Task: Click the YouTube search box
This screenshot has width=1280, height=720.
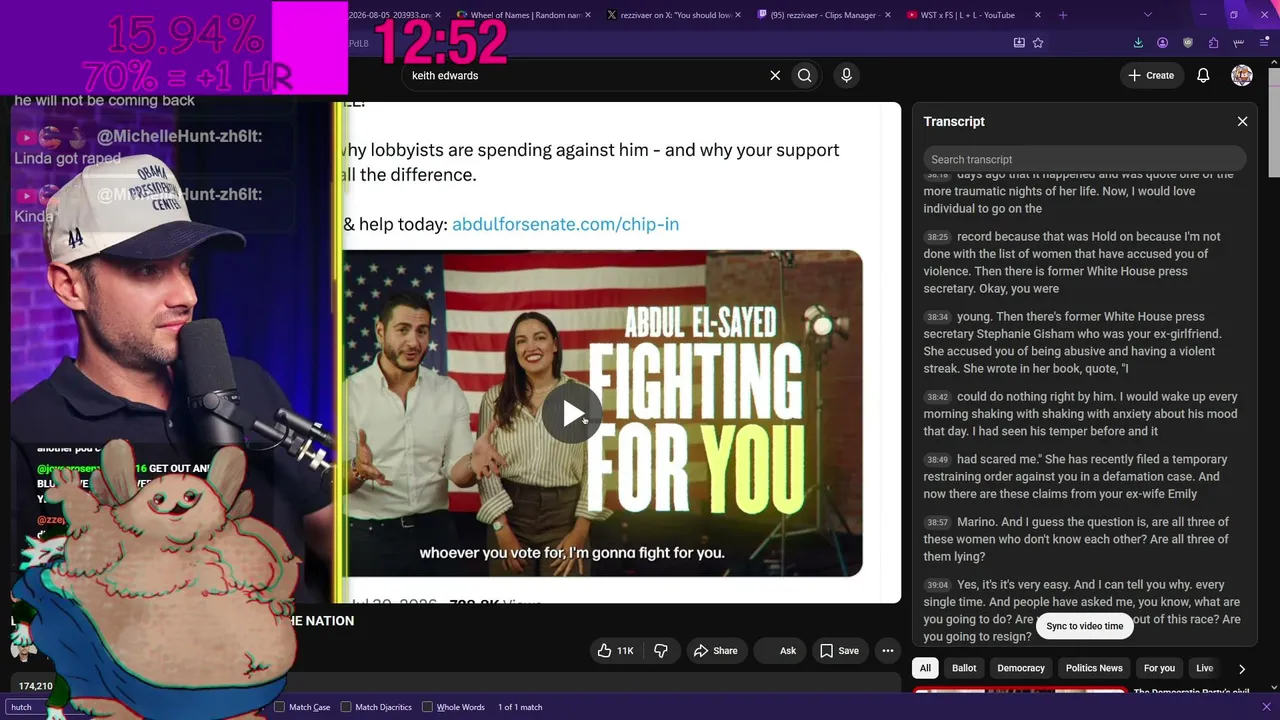Action: pyautogui.click(x=584, y=75)
